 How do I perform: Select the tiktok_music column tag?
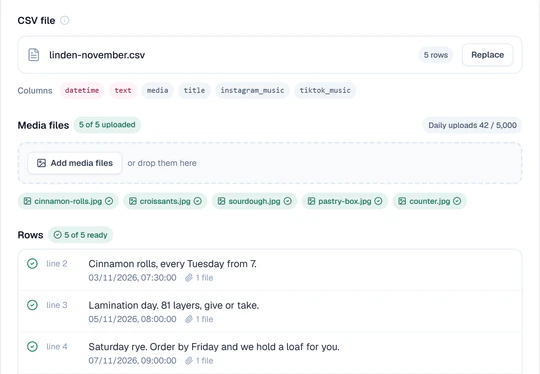(x=325, y=91)
